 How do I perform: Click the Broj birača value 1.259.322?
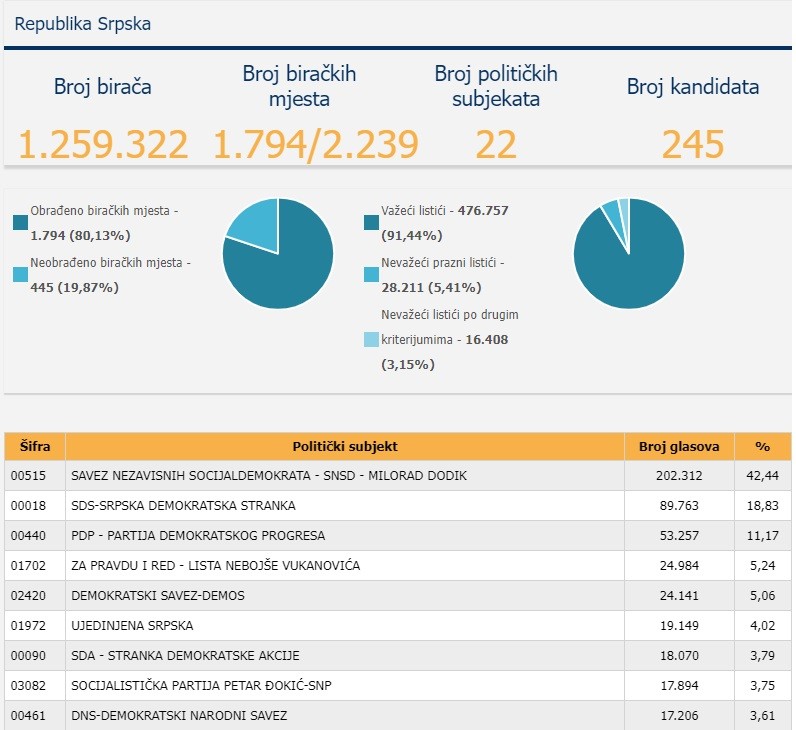tap(103, 145)
